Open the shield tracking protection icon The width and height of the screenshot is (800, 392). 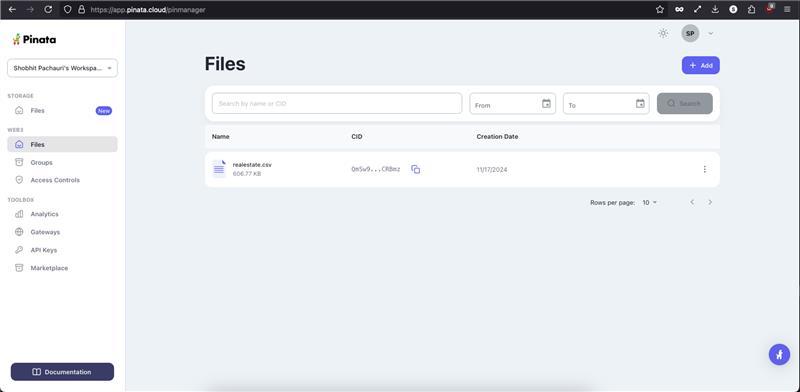[67, 9]
